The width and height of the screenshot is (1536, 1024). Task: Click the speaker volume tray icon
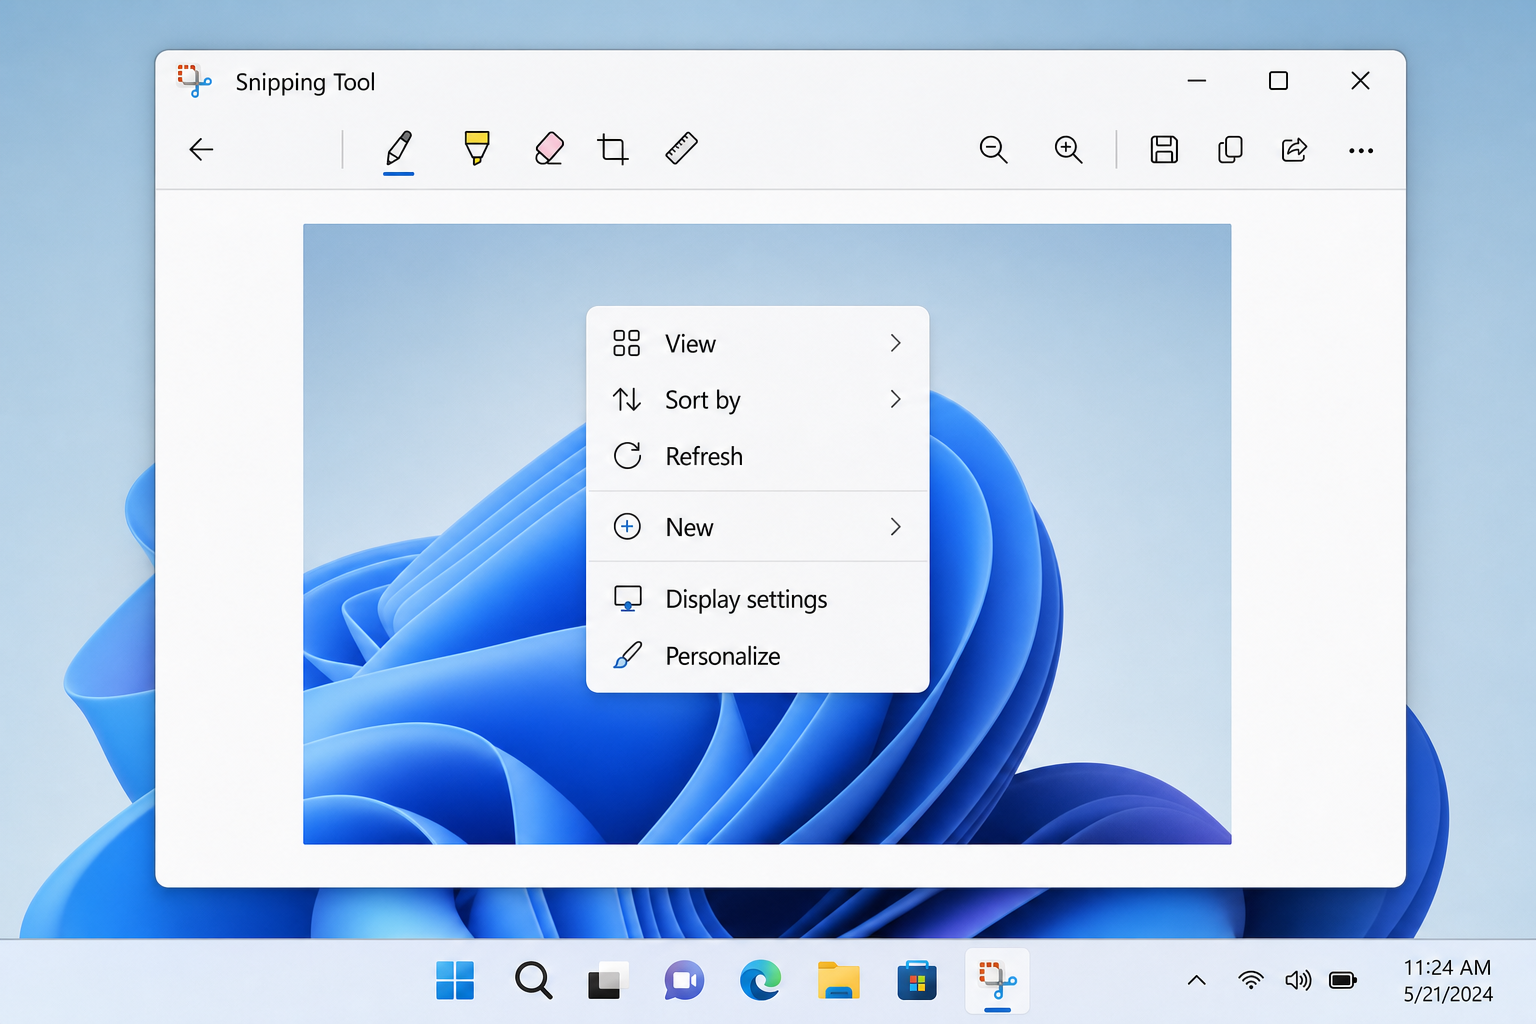tap(1298, 981)
